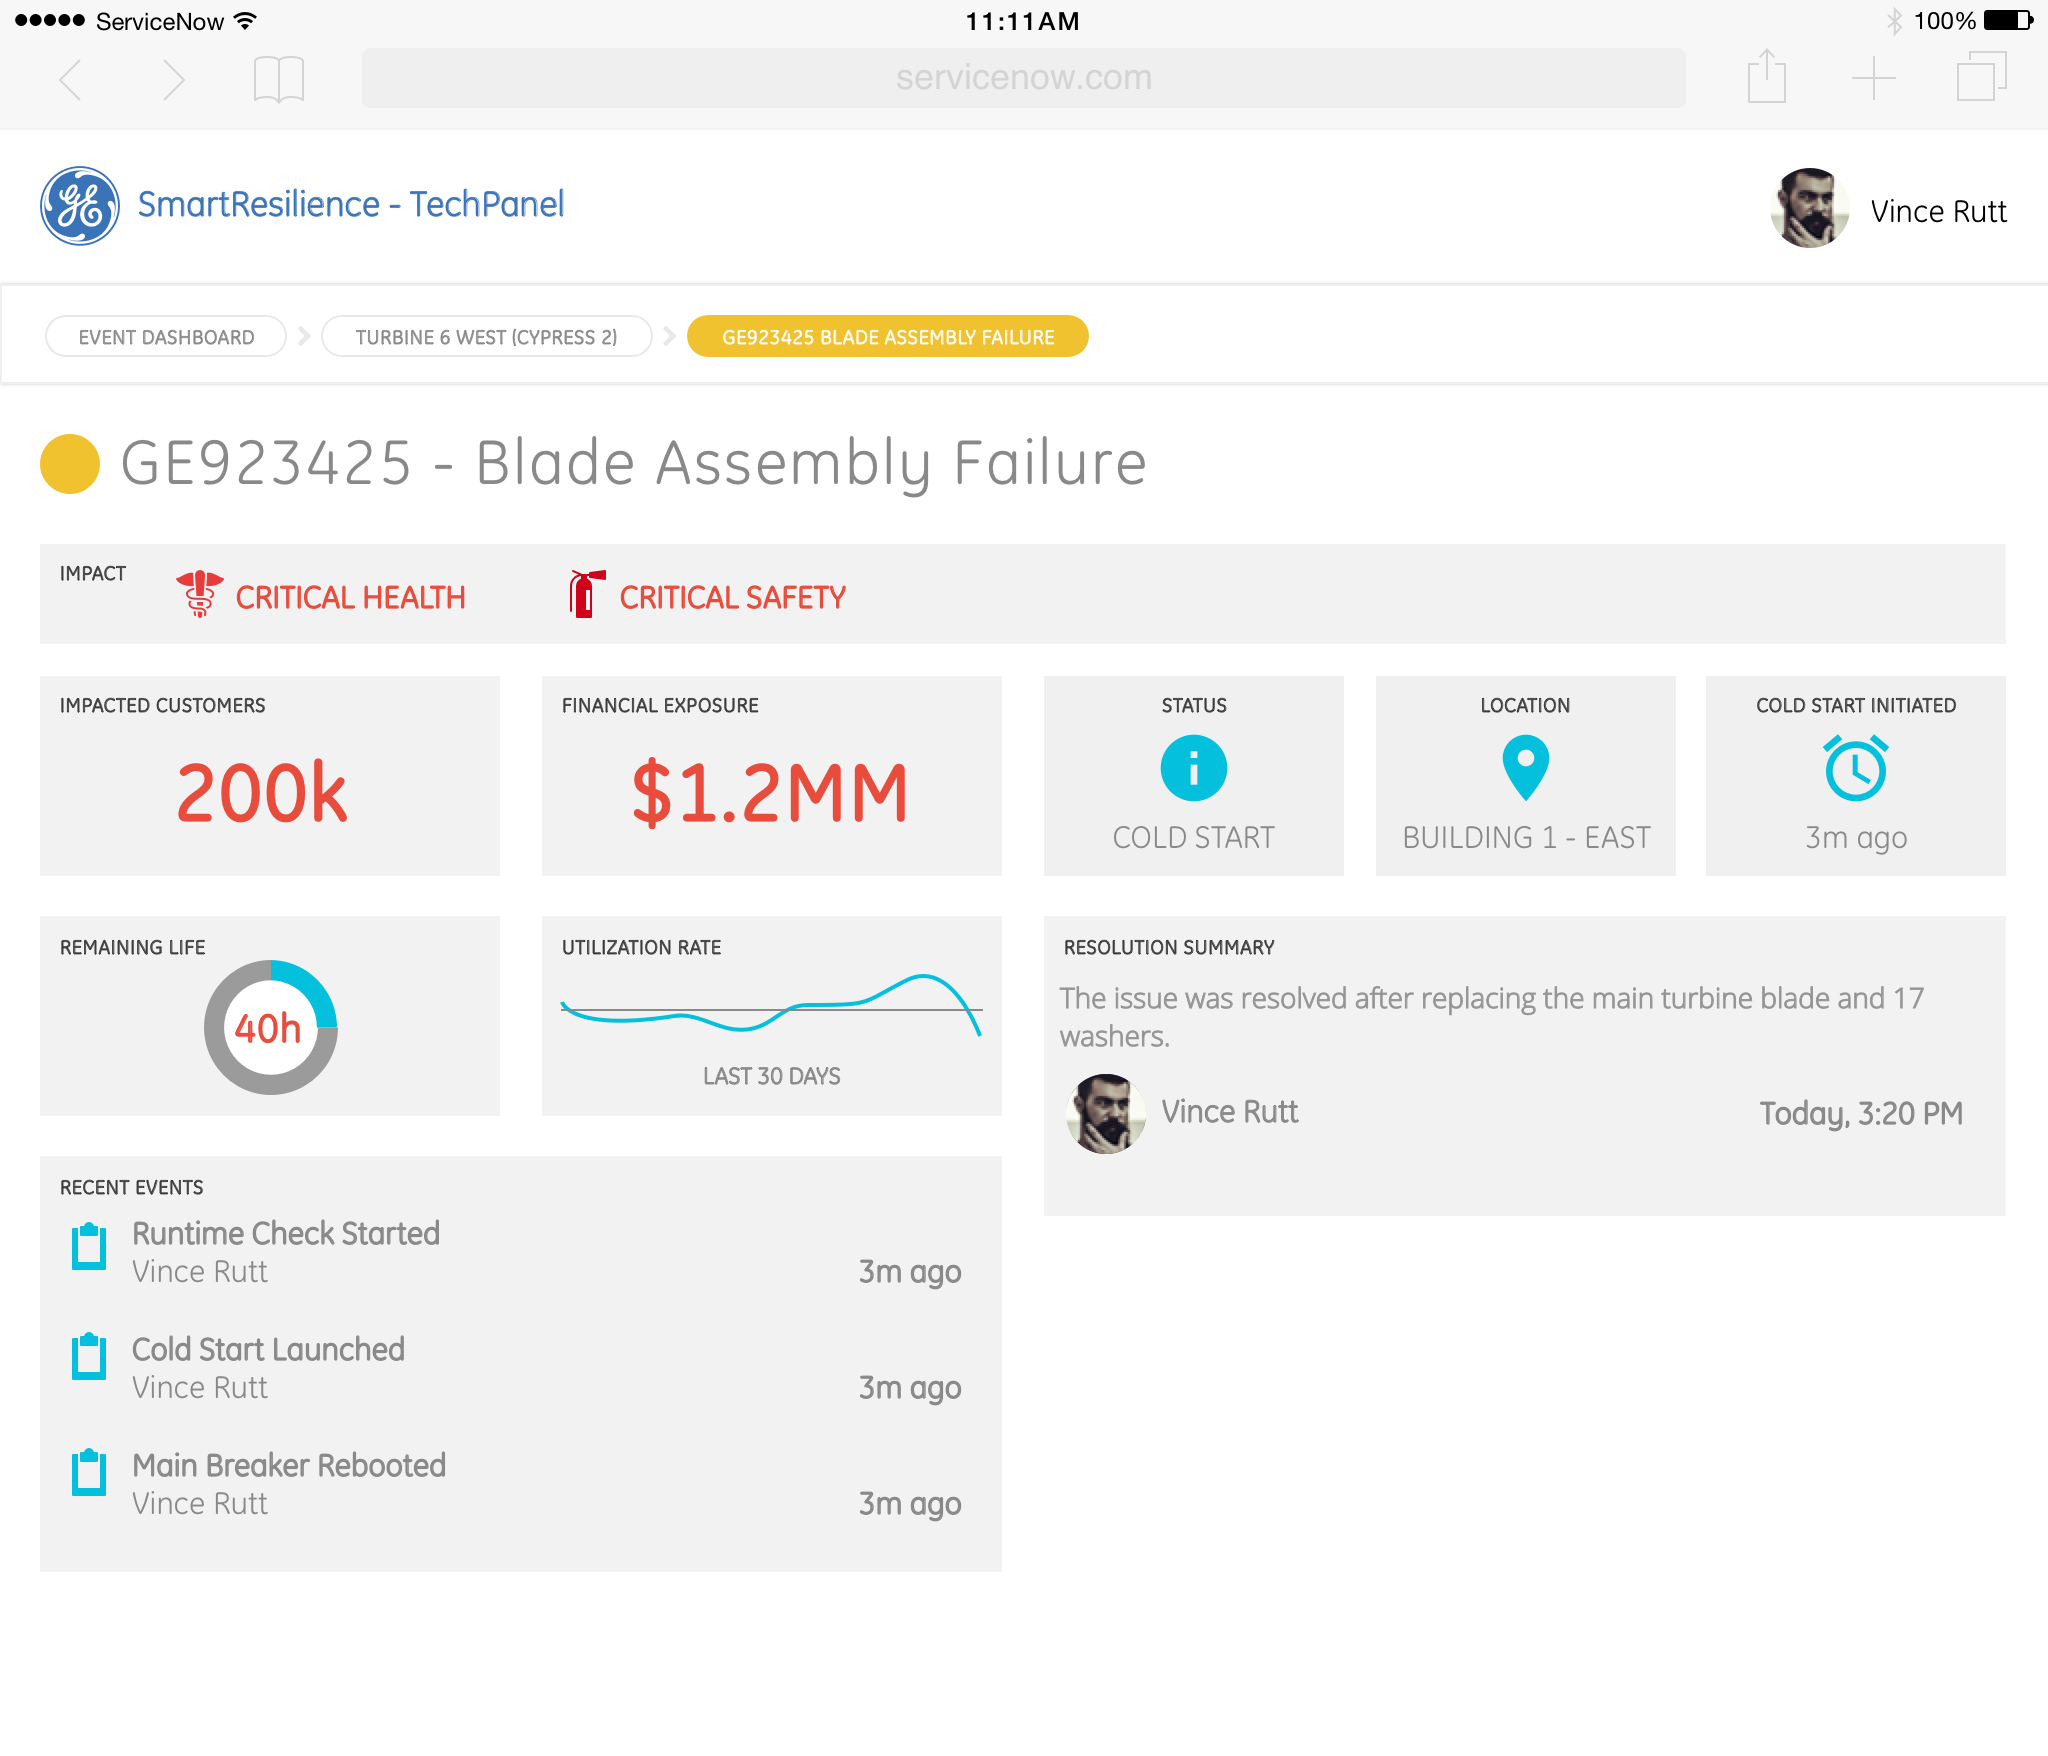The height and width of the screenshot is (1756, 2048).
Task: Click the Safari back arrow
Action: point(71,79)
